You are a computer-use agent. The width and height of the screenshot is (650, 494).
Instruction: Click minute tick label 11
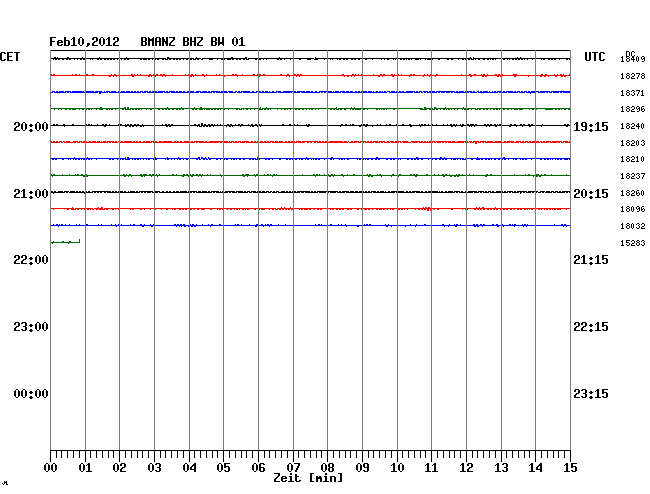pos(432,468)
